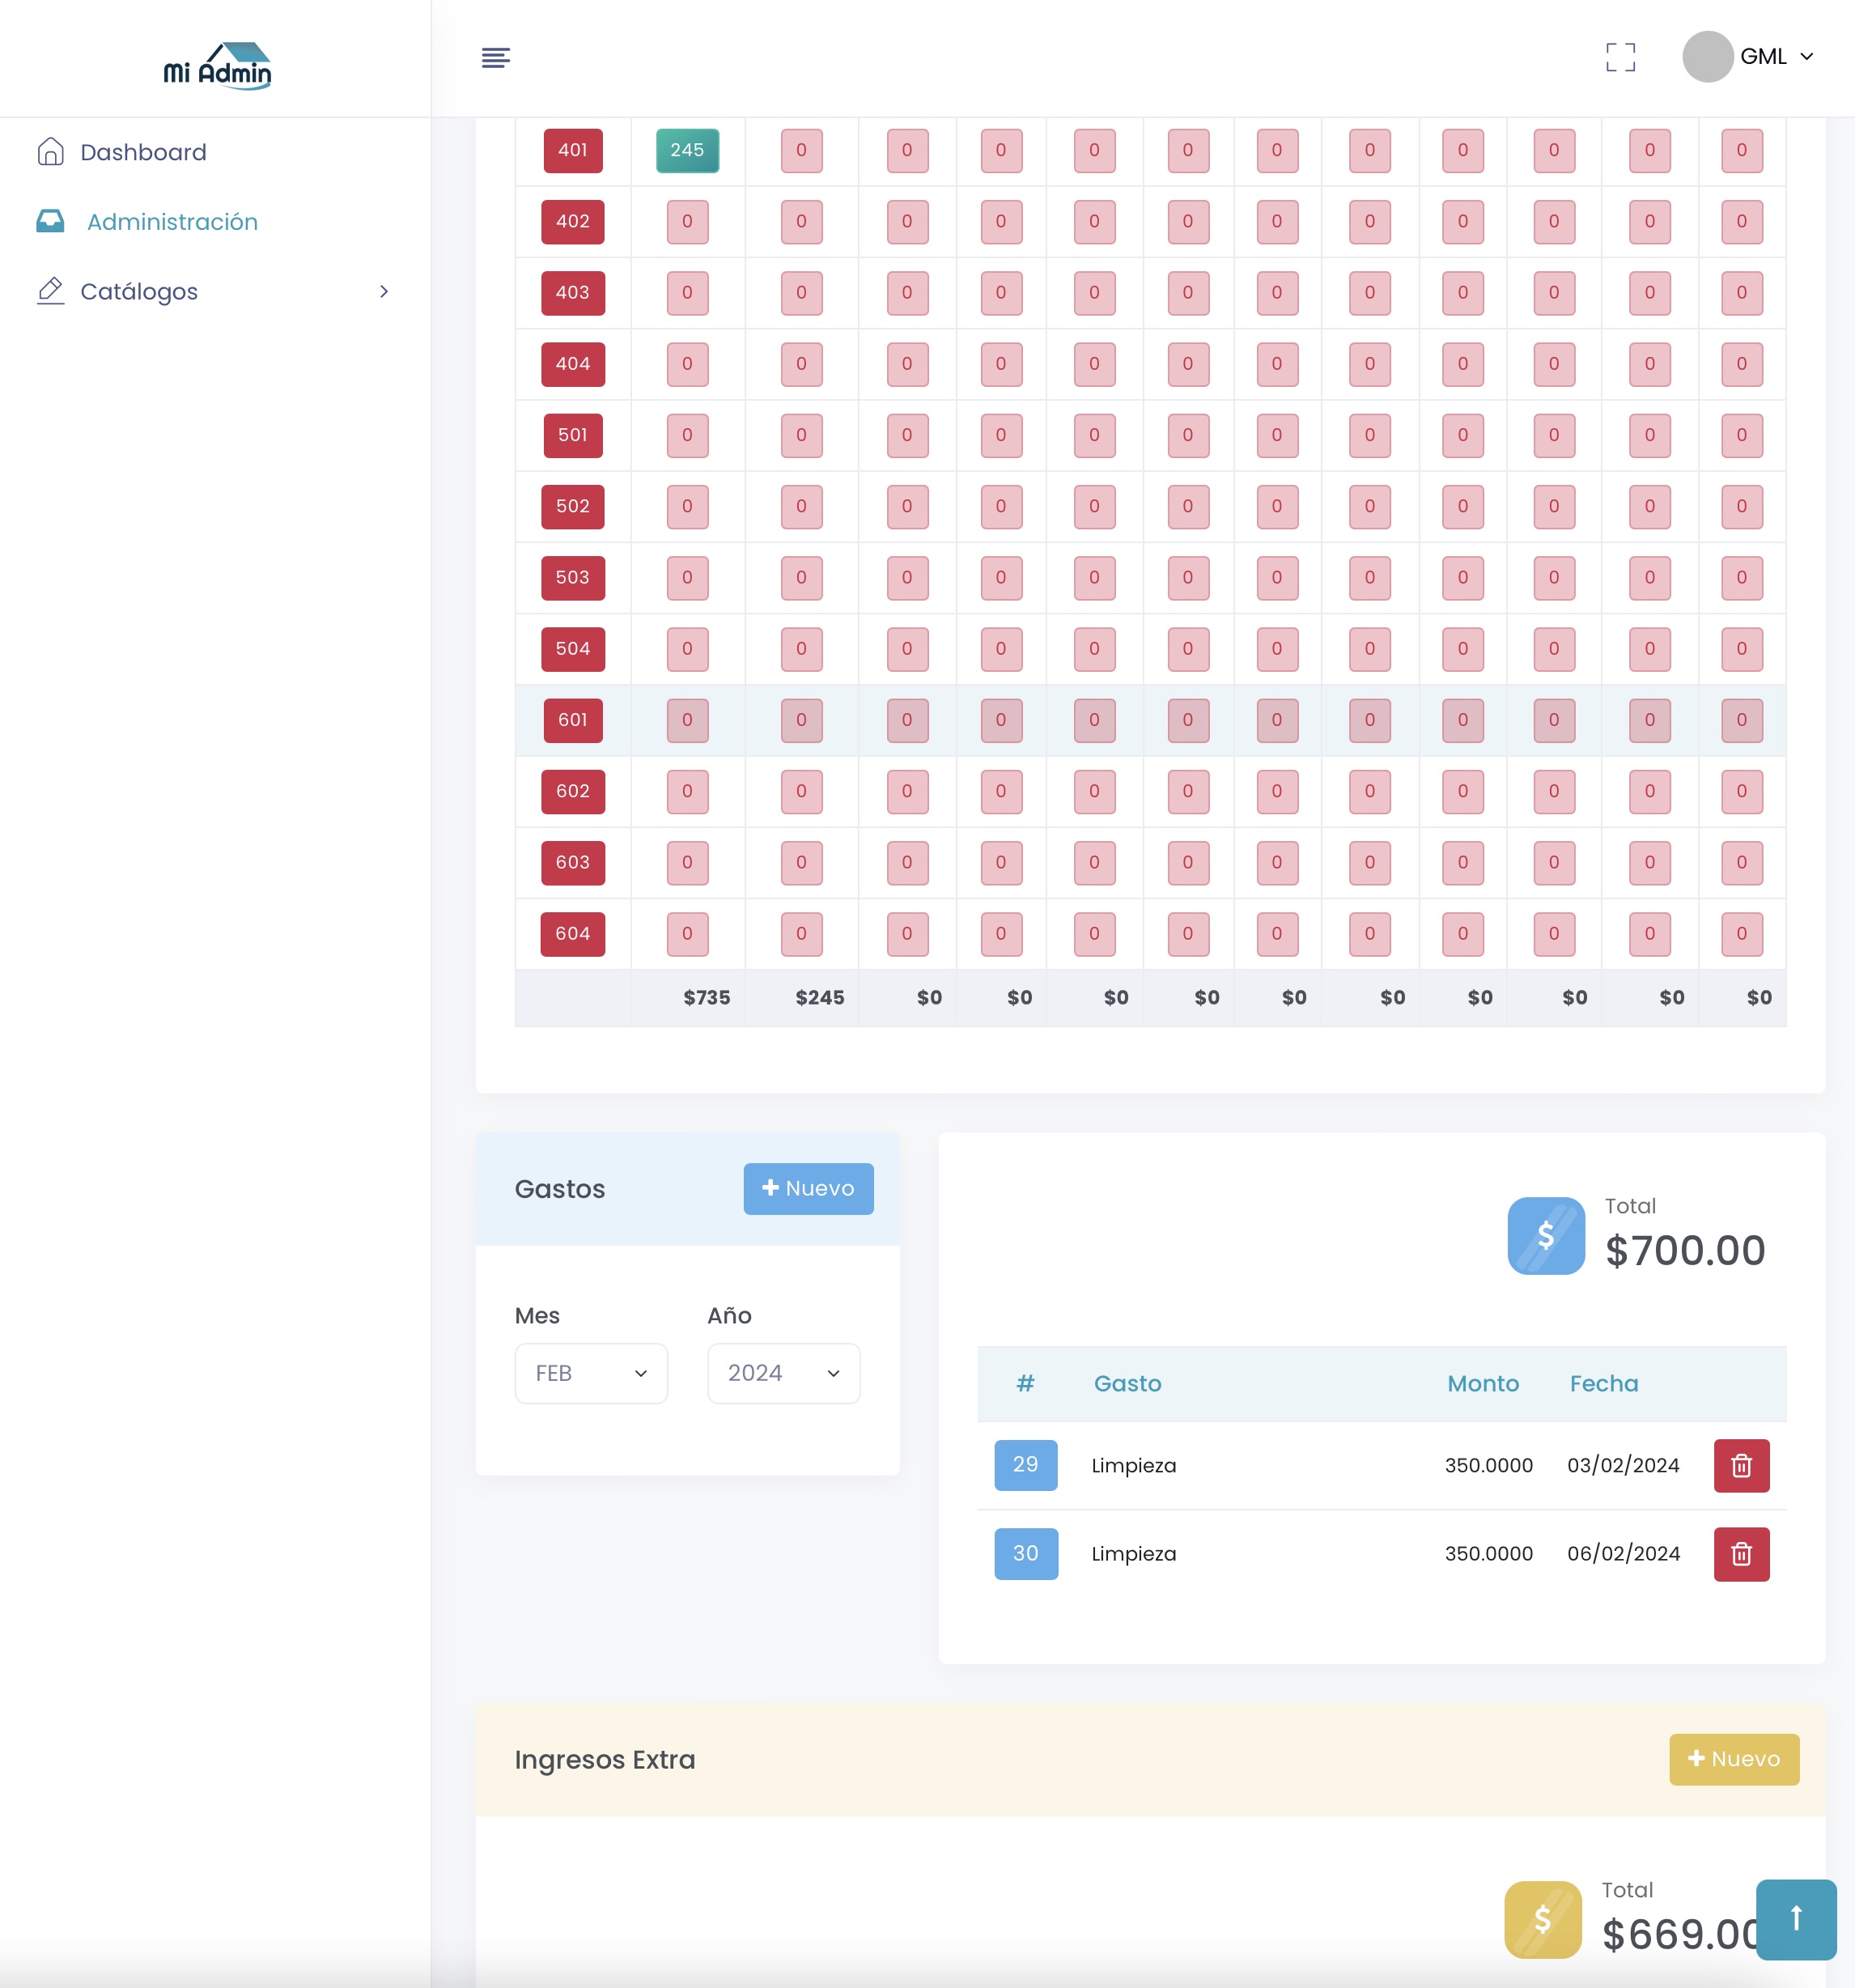The image size is (1855, 1988).
Task: Click the Mi Admin house logo
Action: (217, 66)
